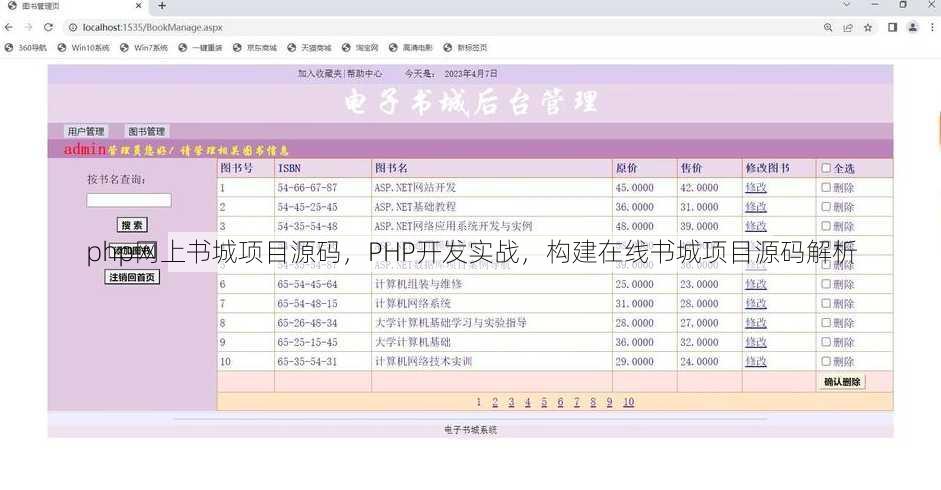Reload the BookManage page
Image resolution: width=941 pixels, height=490 pixels.
[49, 27]
